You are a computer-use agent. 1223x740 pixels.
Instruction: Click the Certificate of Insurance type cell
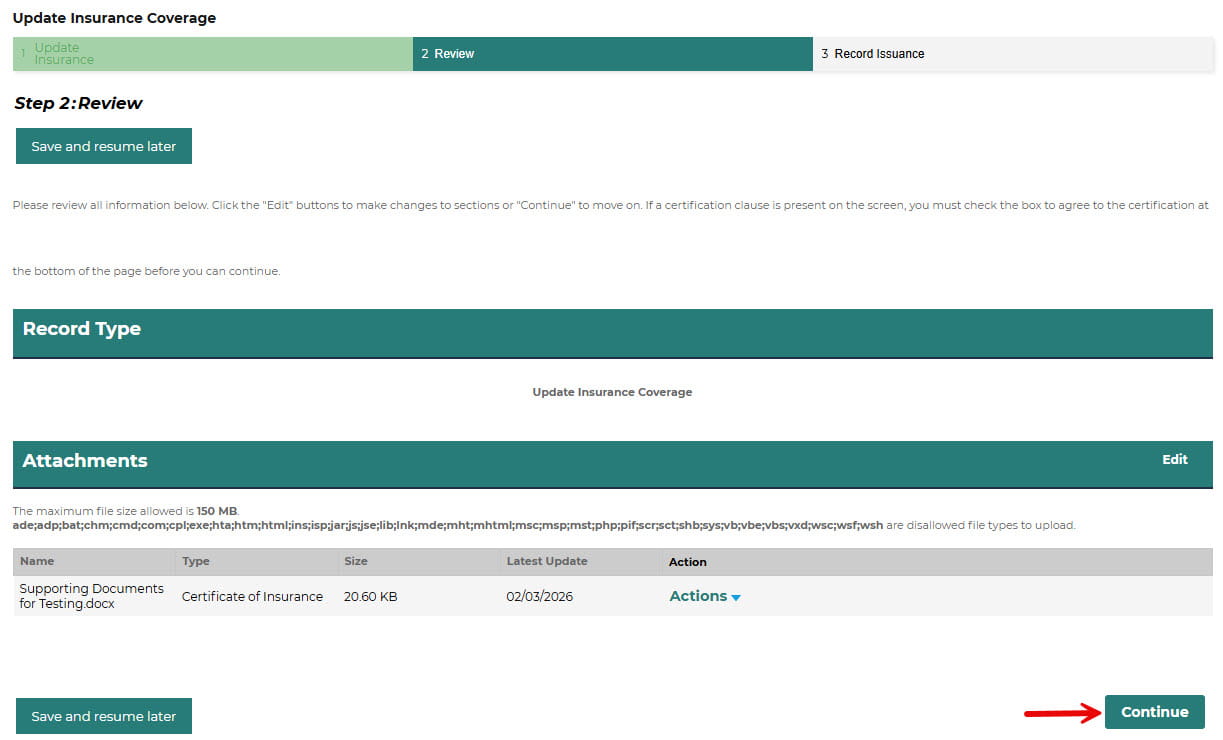[252, 596]
